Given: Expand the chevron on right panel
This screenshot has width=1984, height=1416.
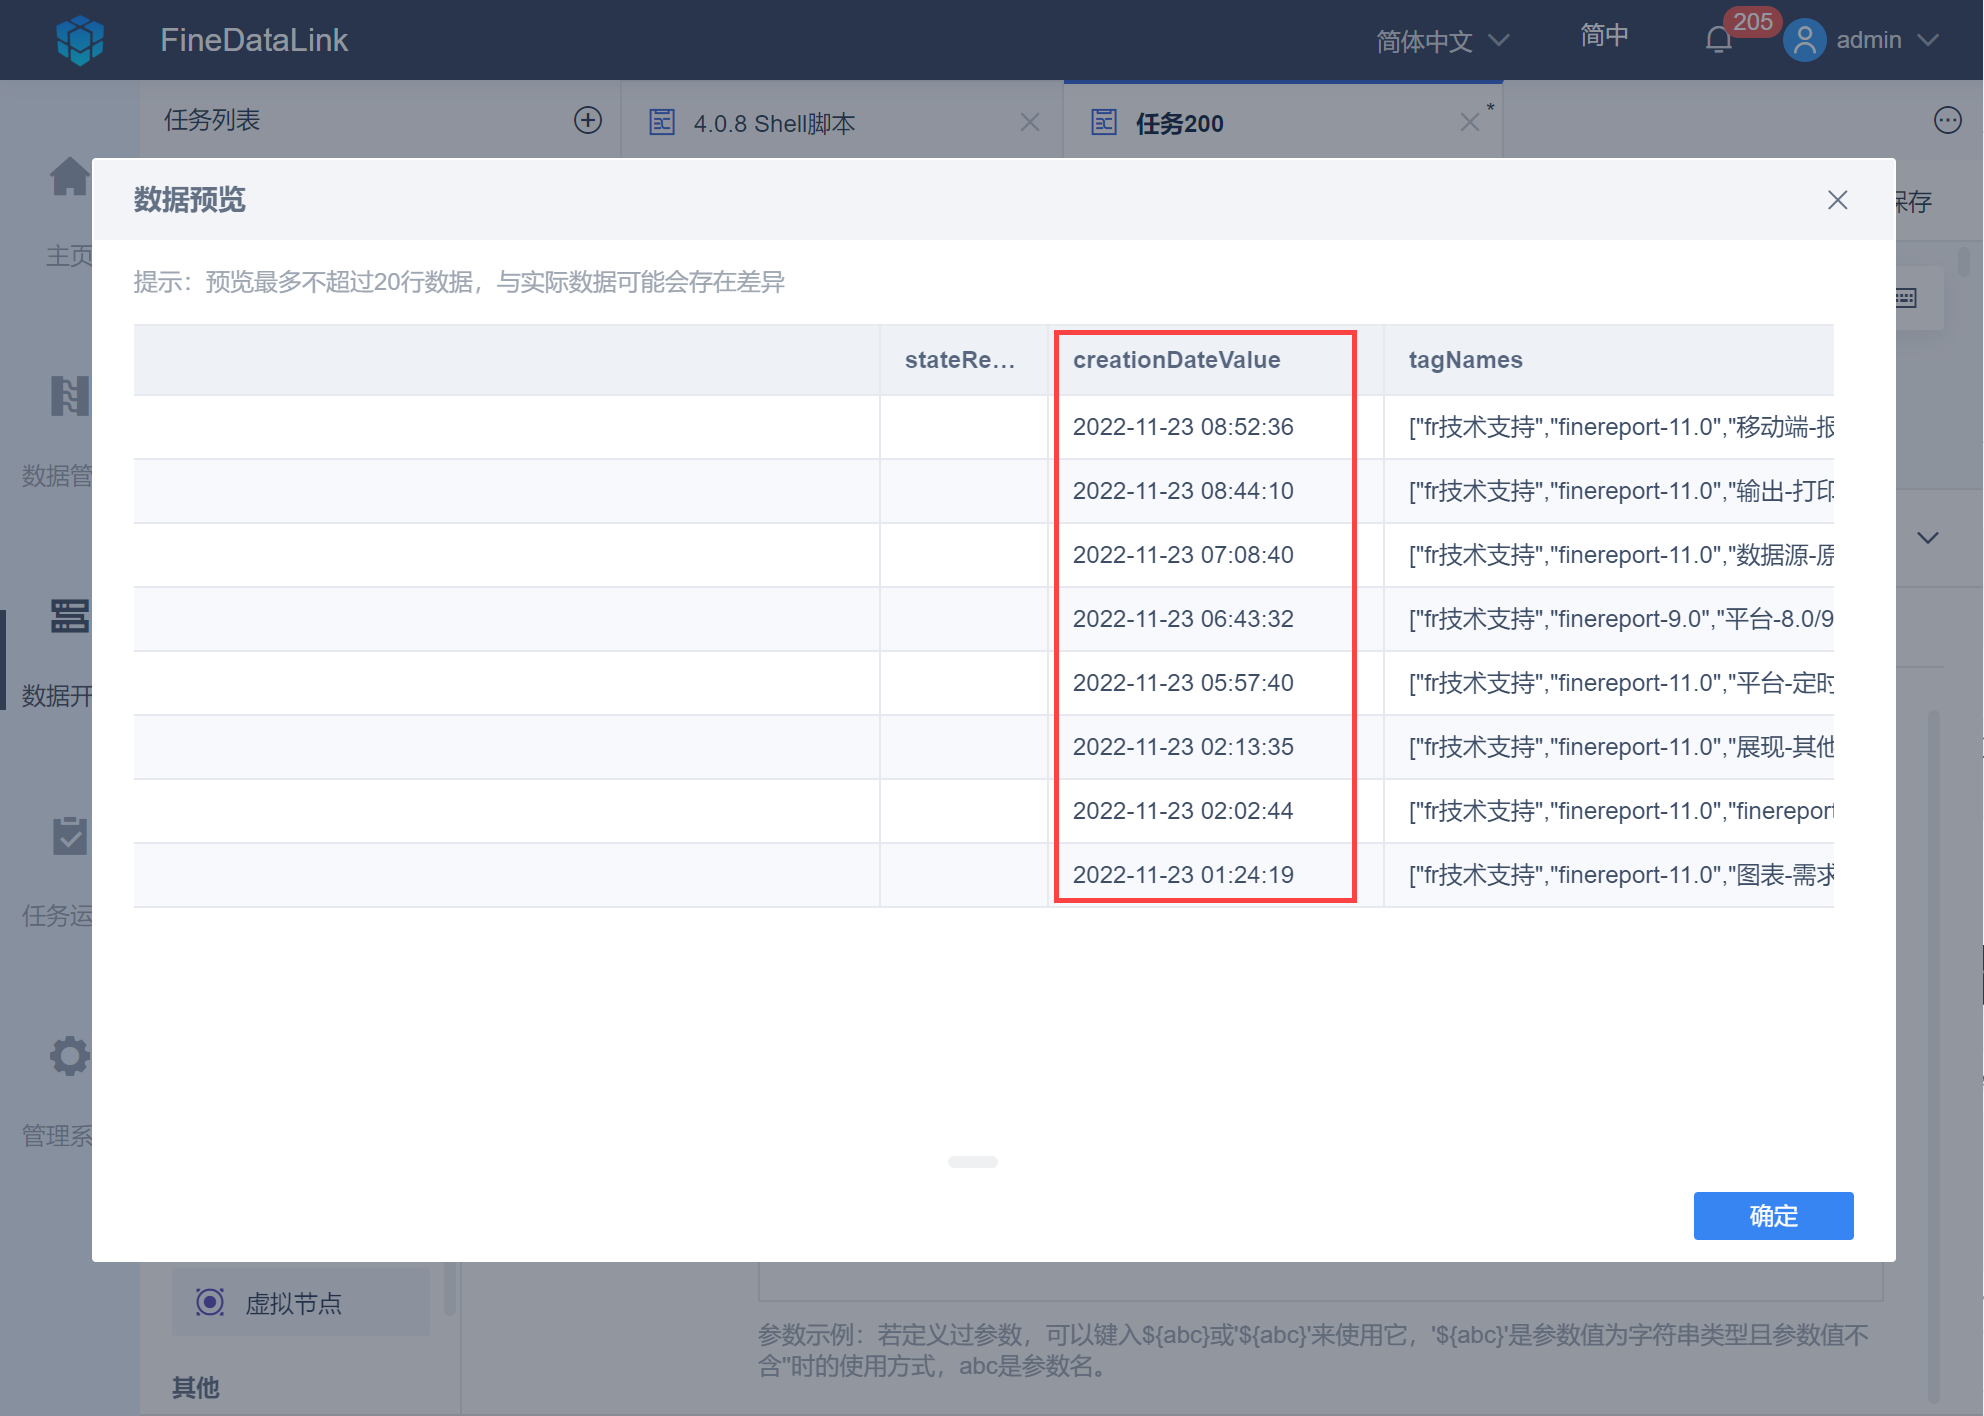Looking at the screenshot, I should pos(1928,538).
